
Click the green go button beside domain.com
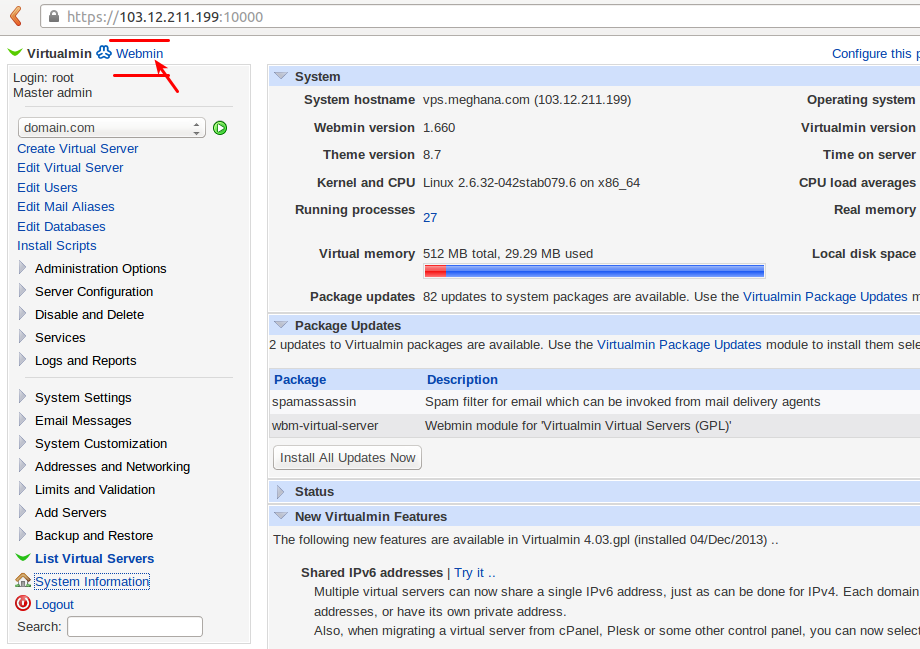pos(220,128)
